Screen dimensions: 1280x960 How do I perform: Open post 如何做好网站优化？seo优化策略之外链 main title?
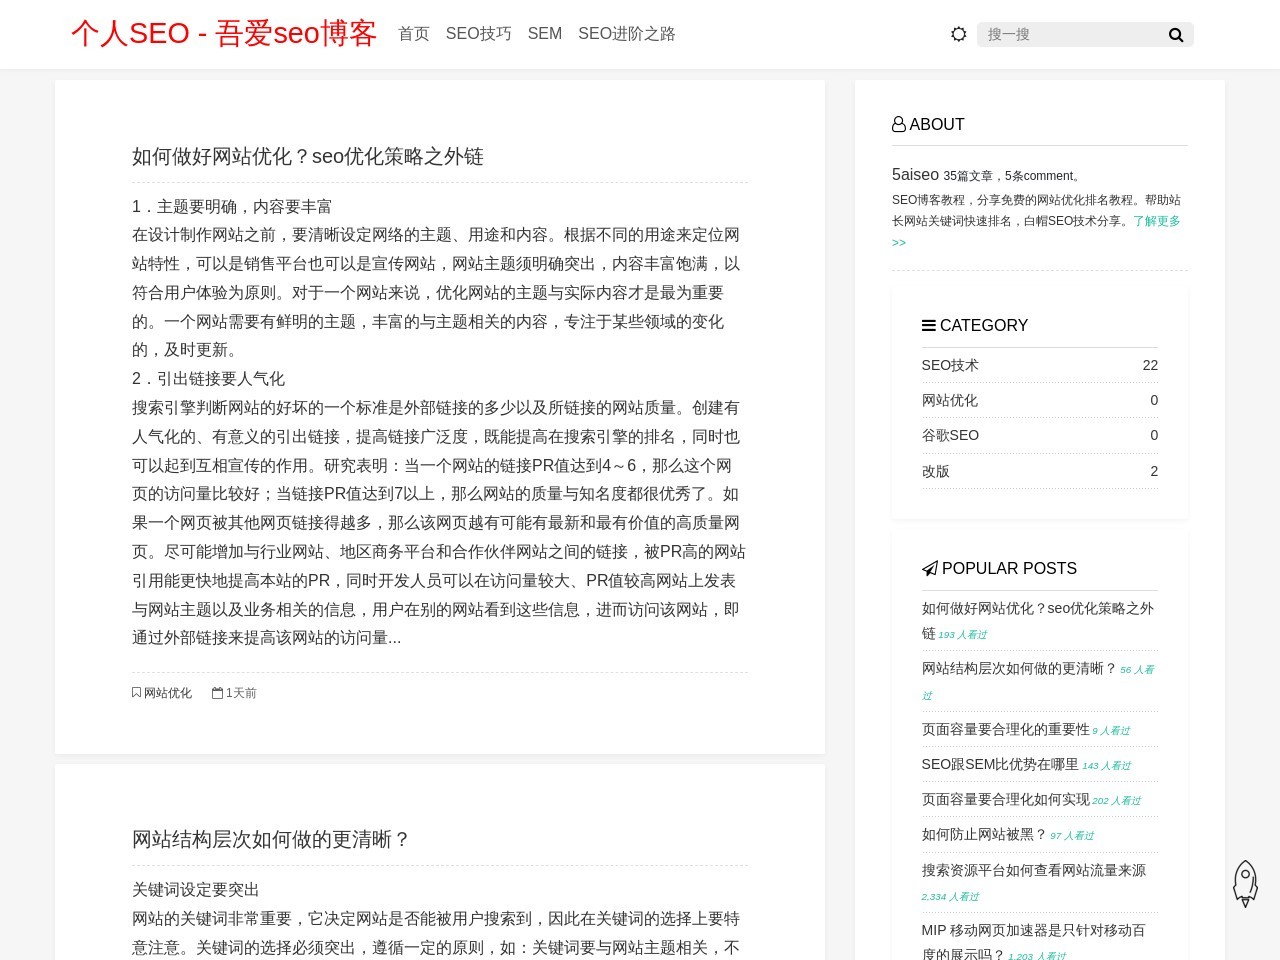[x=308, y=156]
